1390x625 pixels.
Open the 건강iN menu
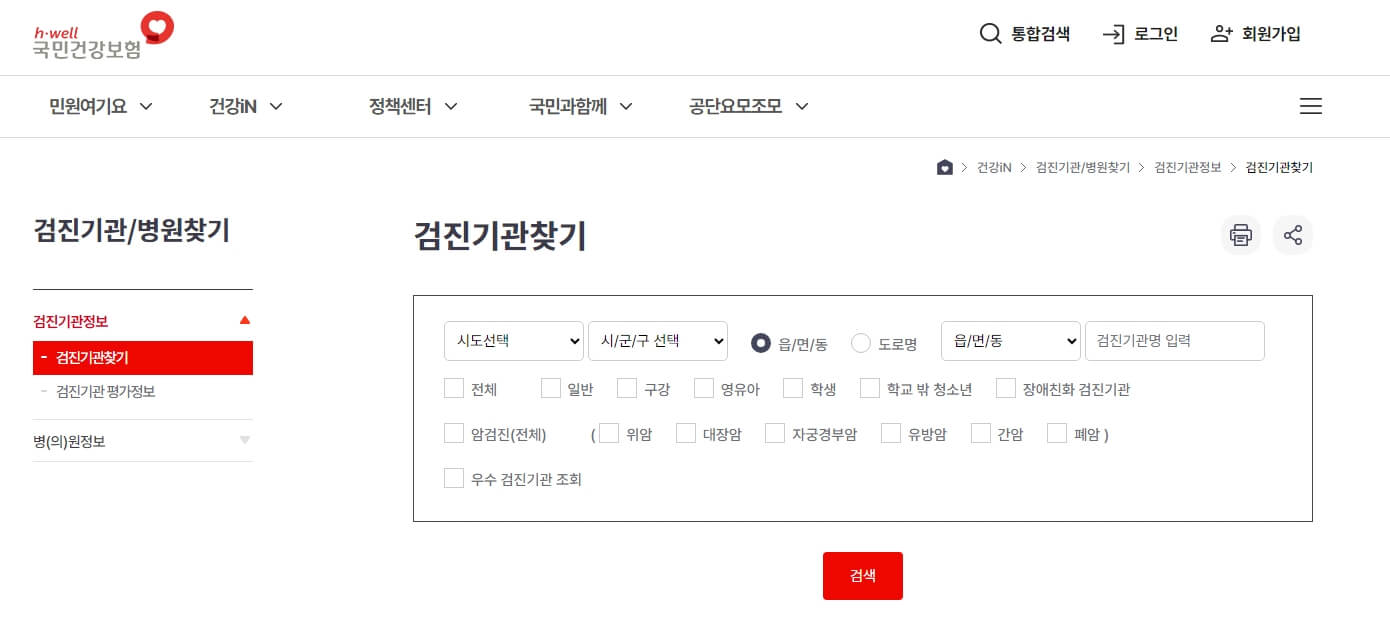click(x=235, y=106)
